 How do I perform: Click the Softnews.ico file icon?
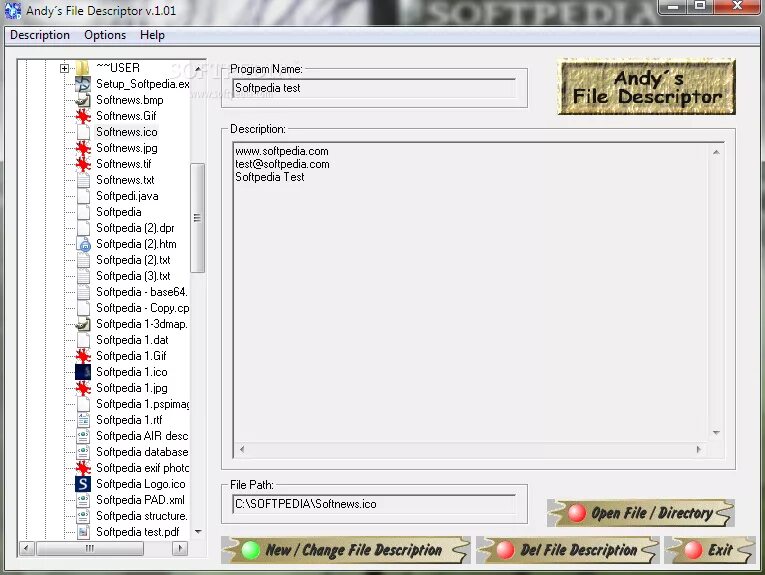coord(83,132)
